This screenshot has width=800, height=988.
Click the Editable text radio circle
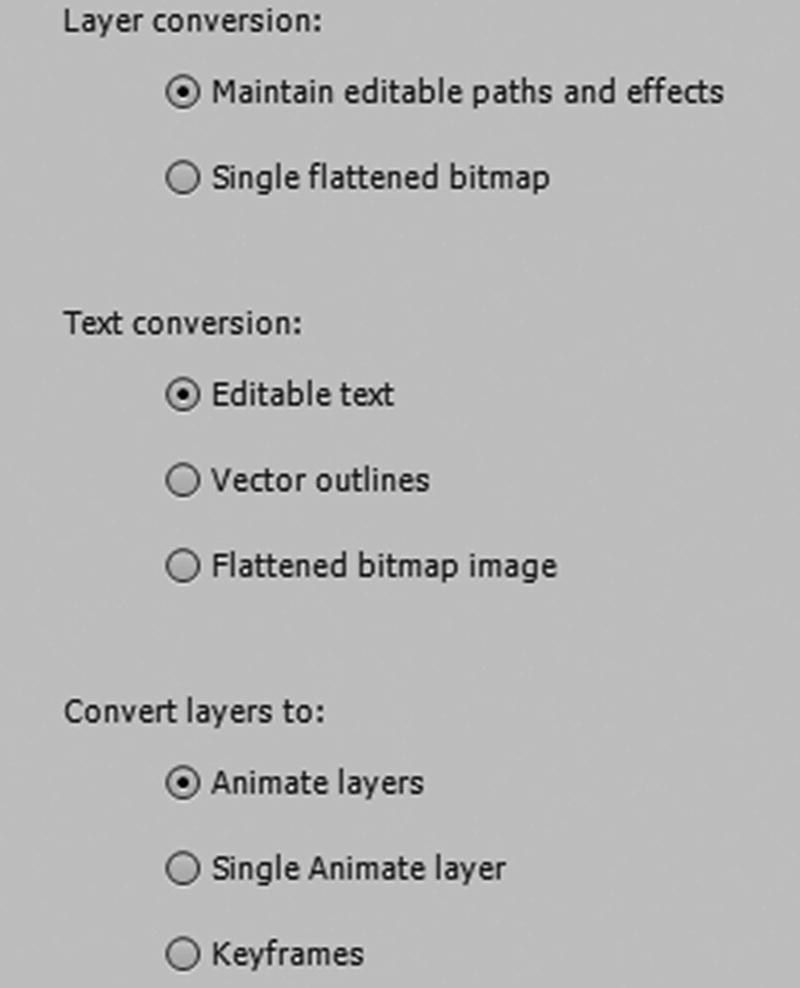point(183,394)
